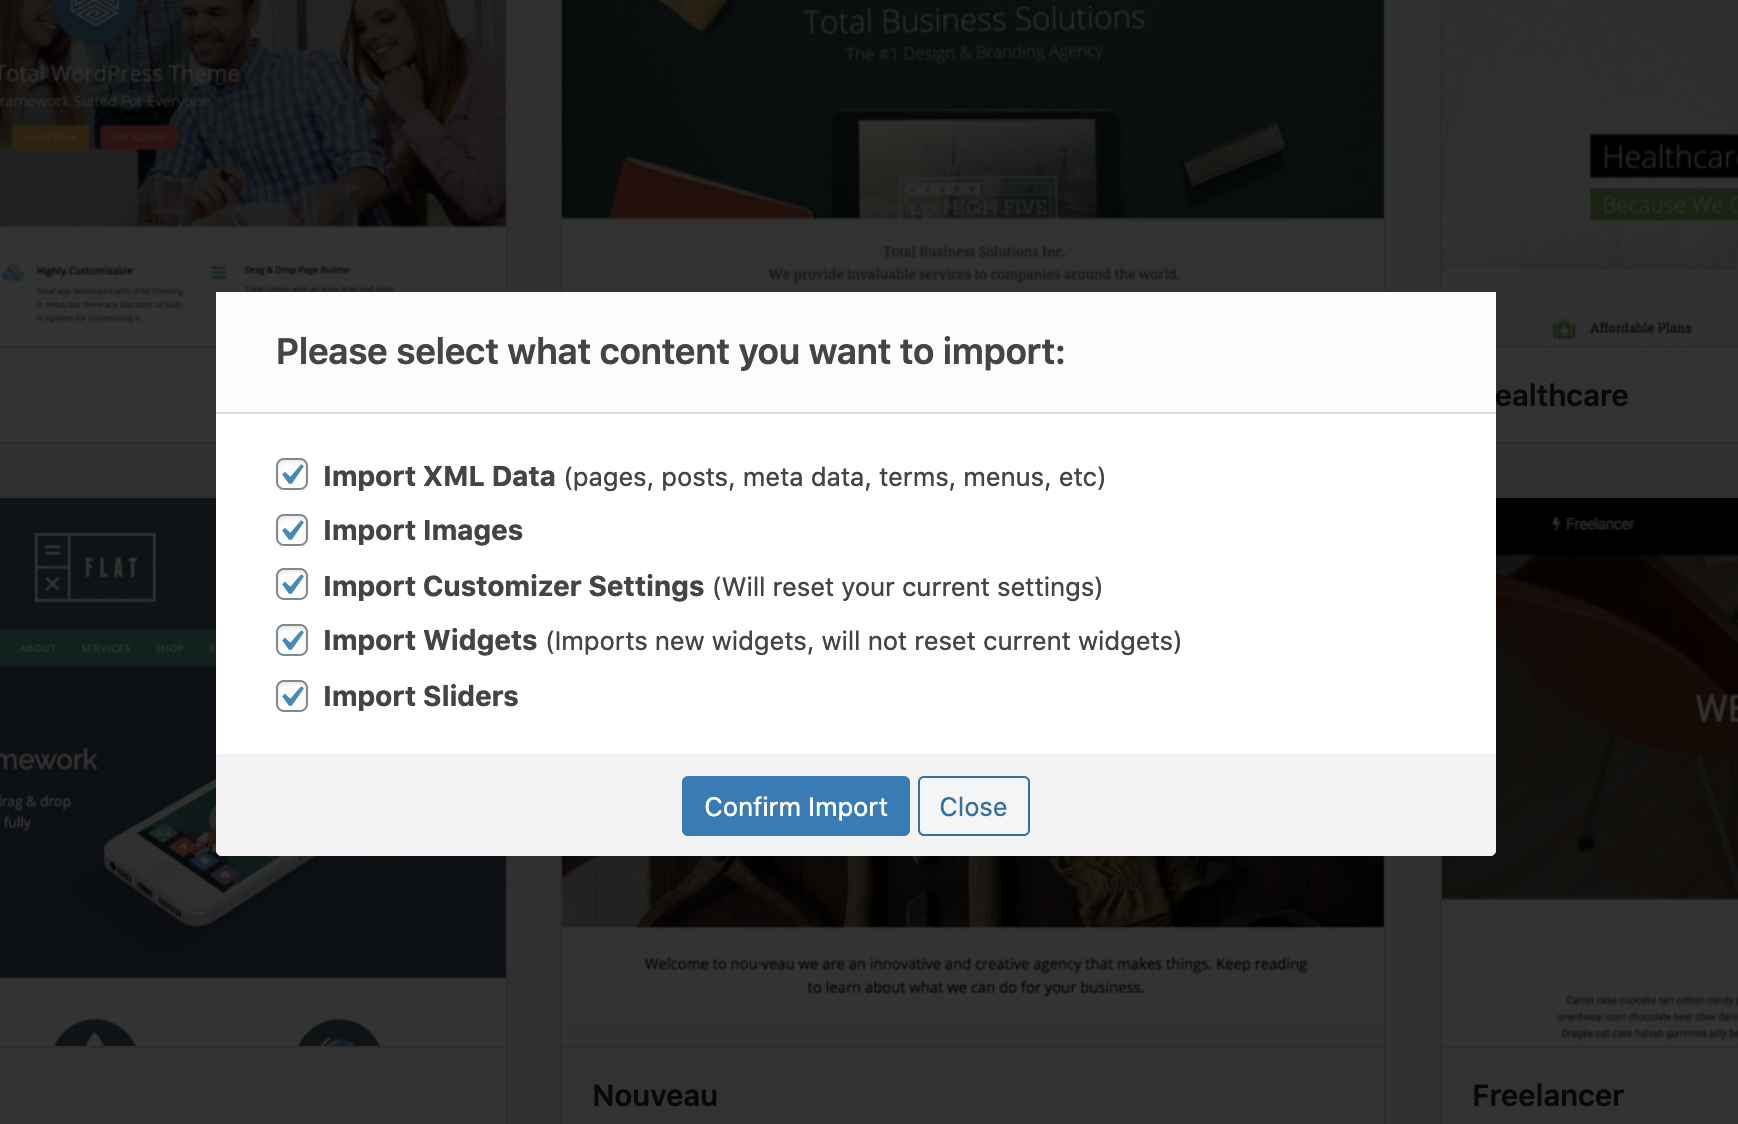Click the Learn More button in the Total banner

coord(50,136)
